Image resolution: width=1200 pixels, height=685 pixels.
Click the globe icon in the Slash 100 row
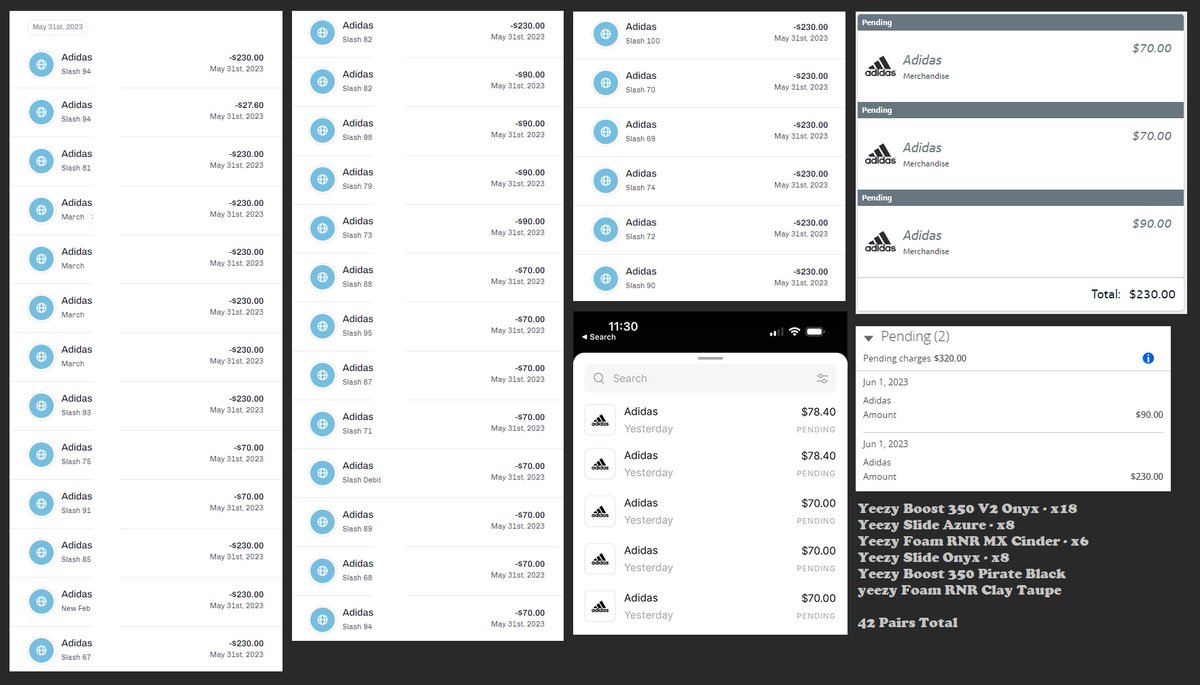pyautogui.click(x=605, y=34)
